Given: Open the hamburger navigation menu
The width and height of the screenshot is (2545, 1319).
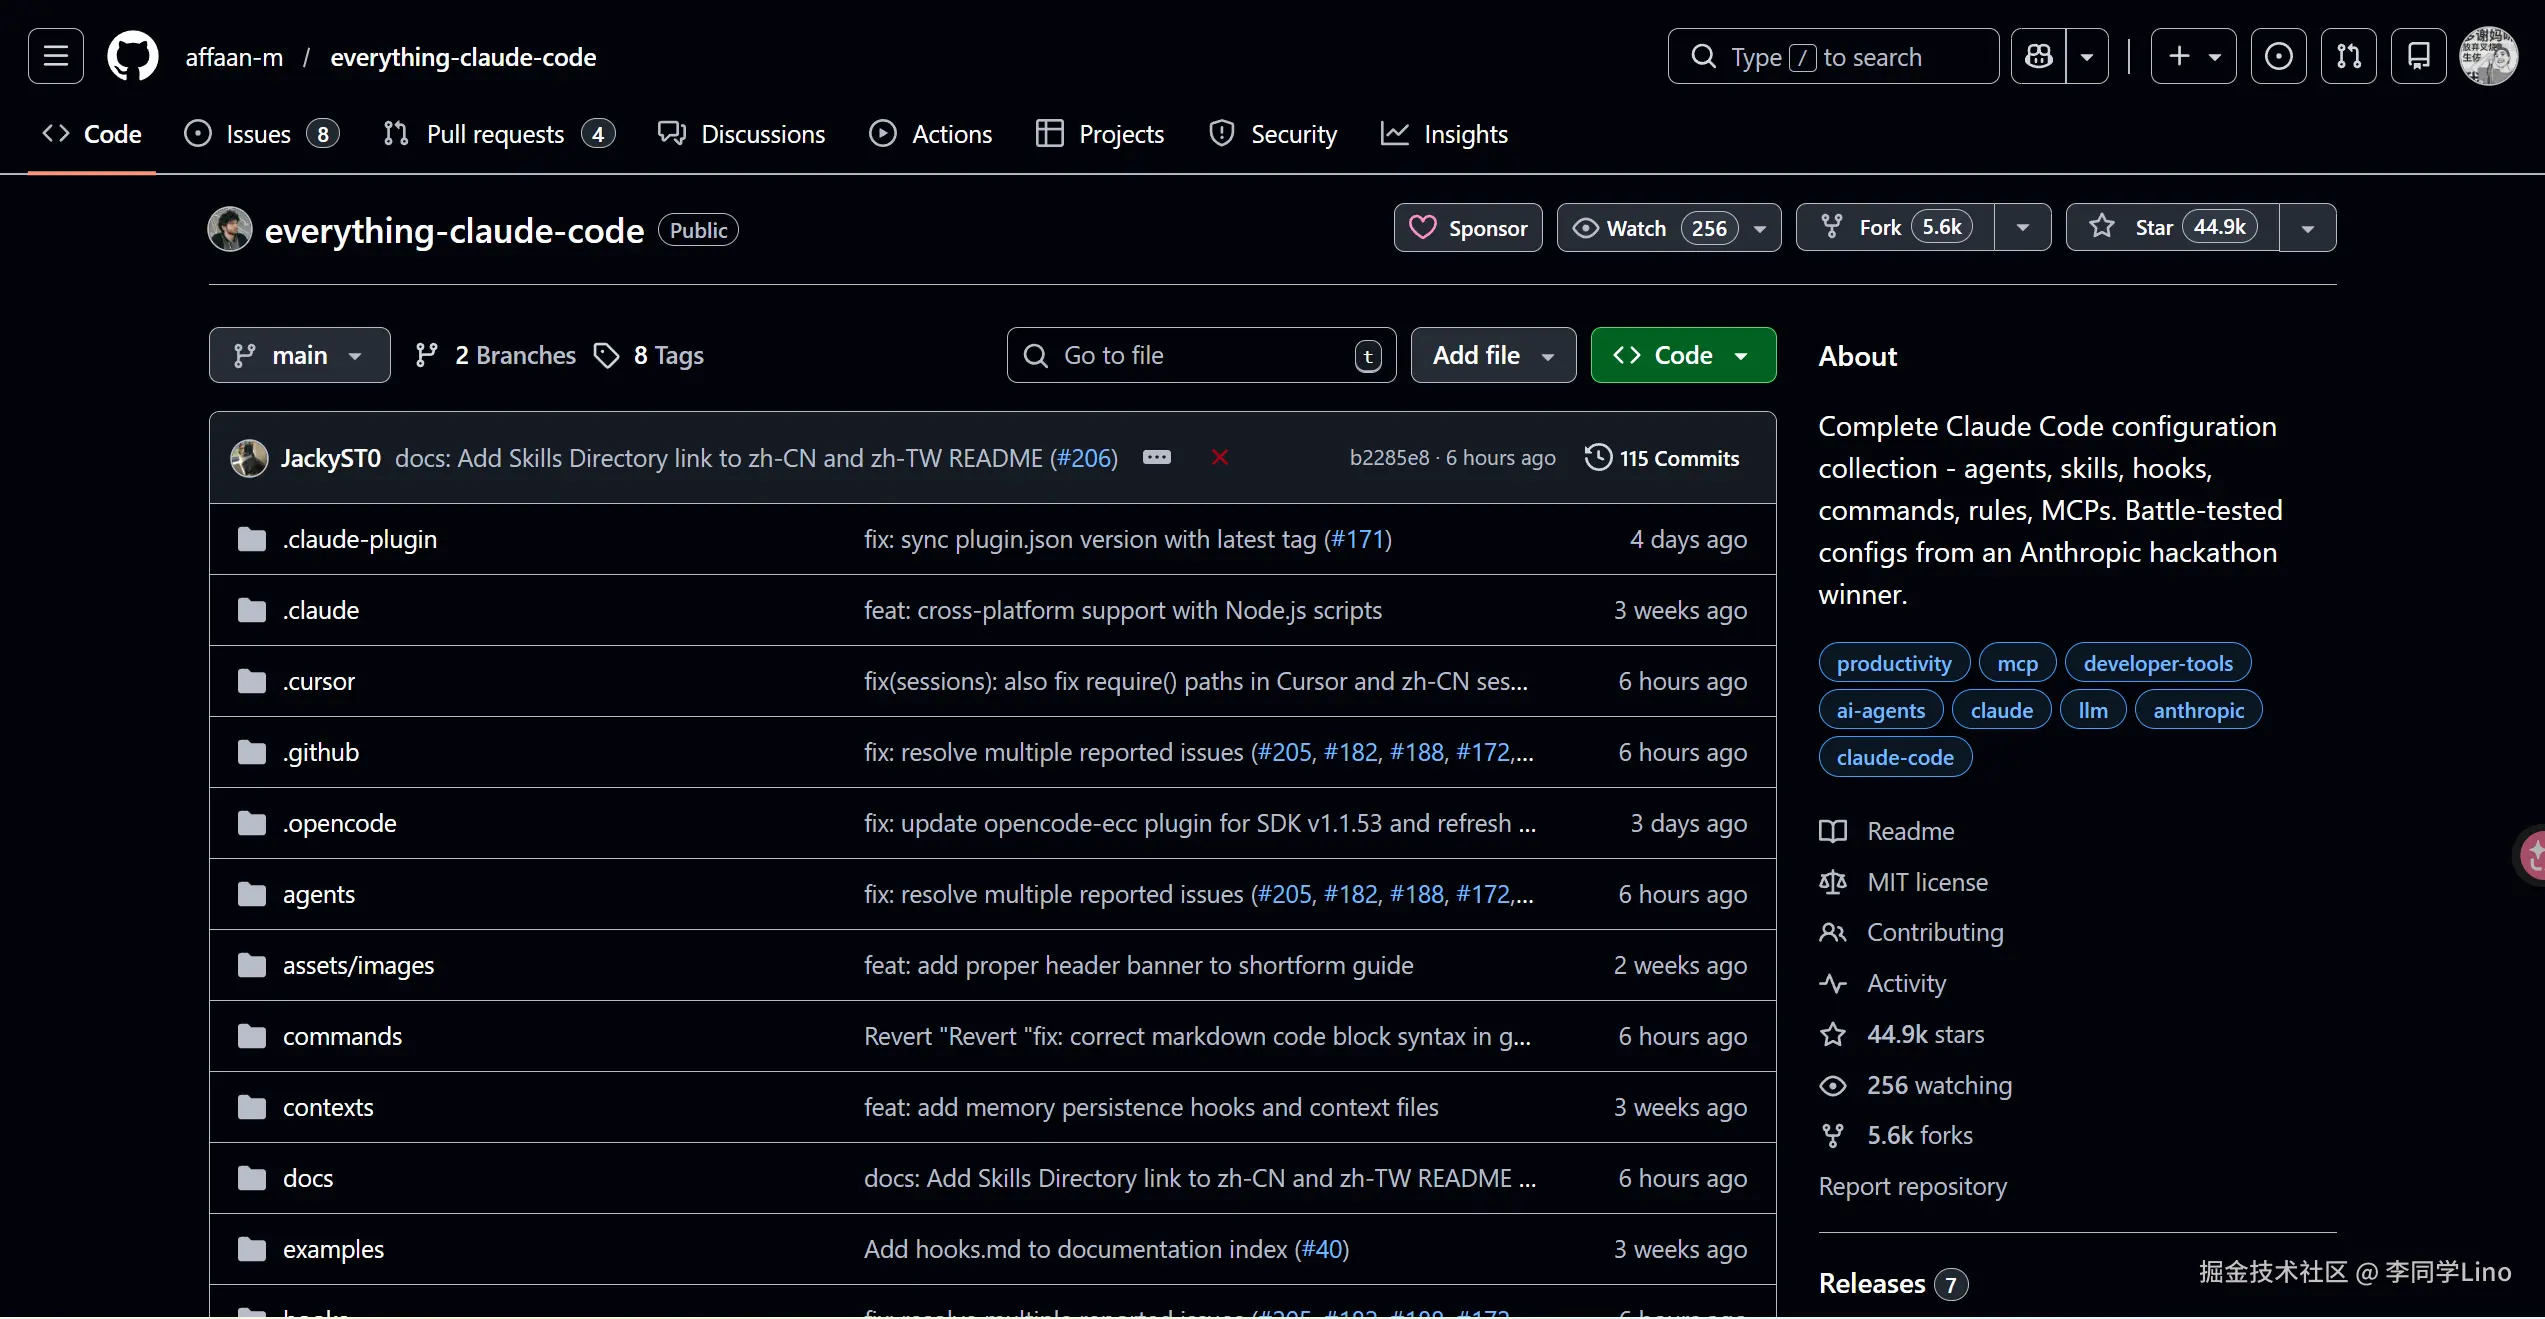Looking at the screenshot, I should pos(56,56).
